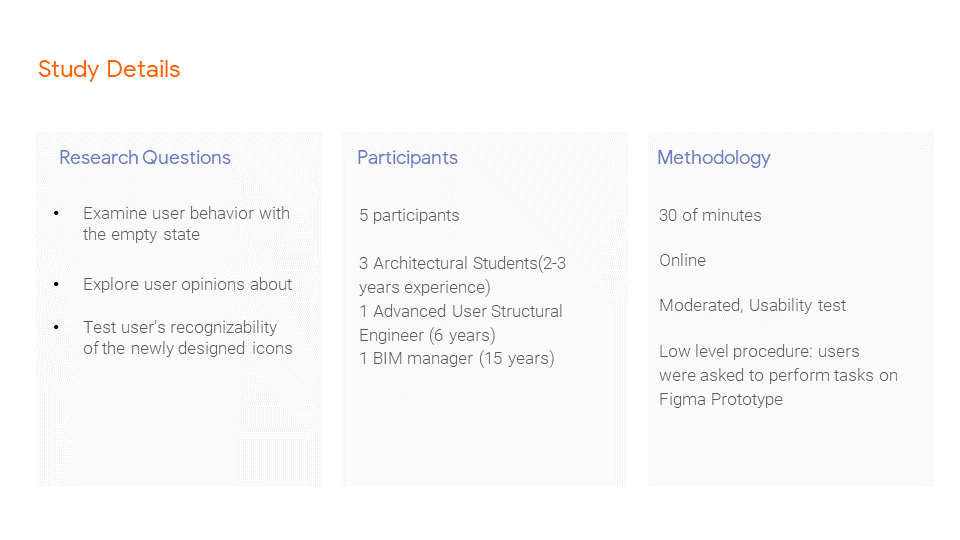Click the 'Low level procedure: users' line

click(759, 351)
